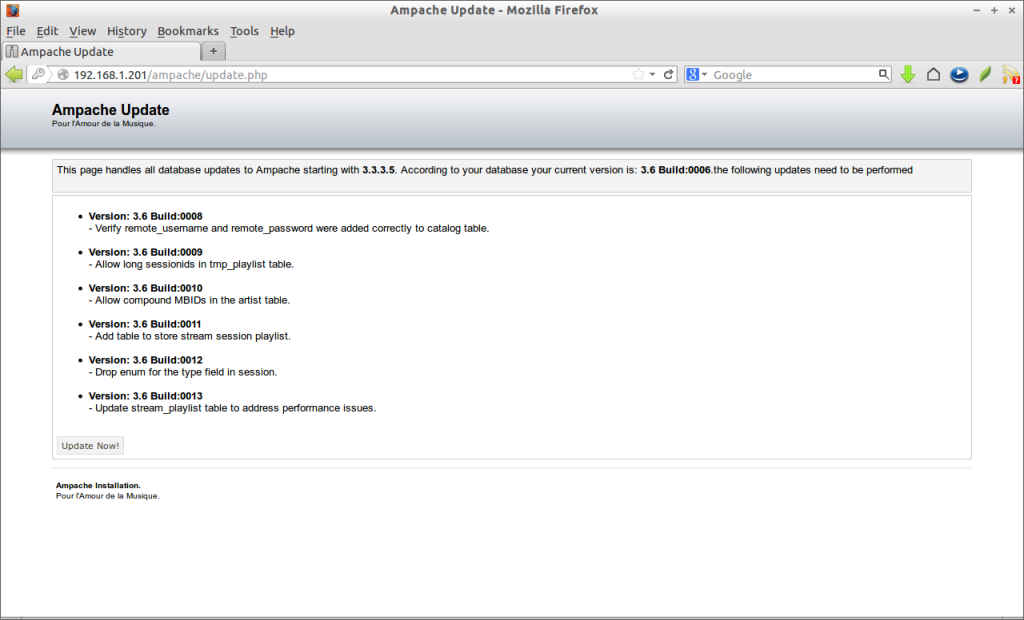Click the green leaf add-on icon
This screenshot has height=620, width=1024.
tap(984, 74)
